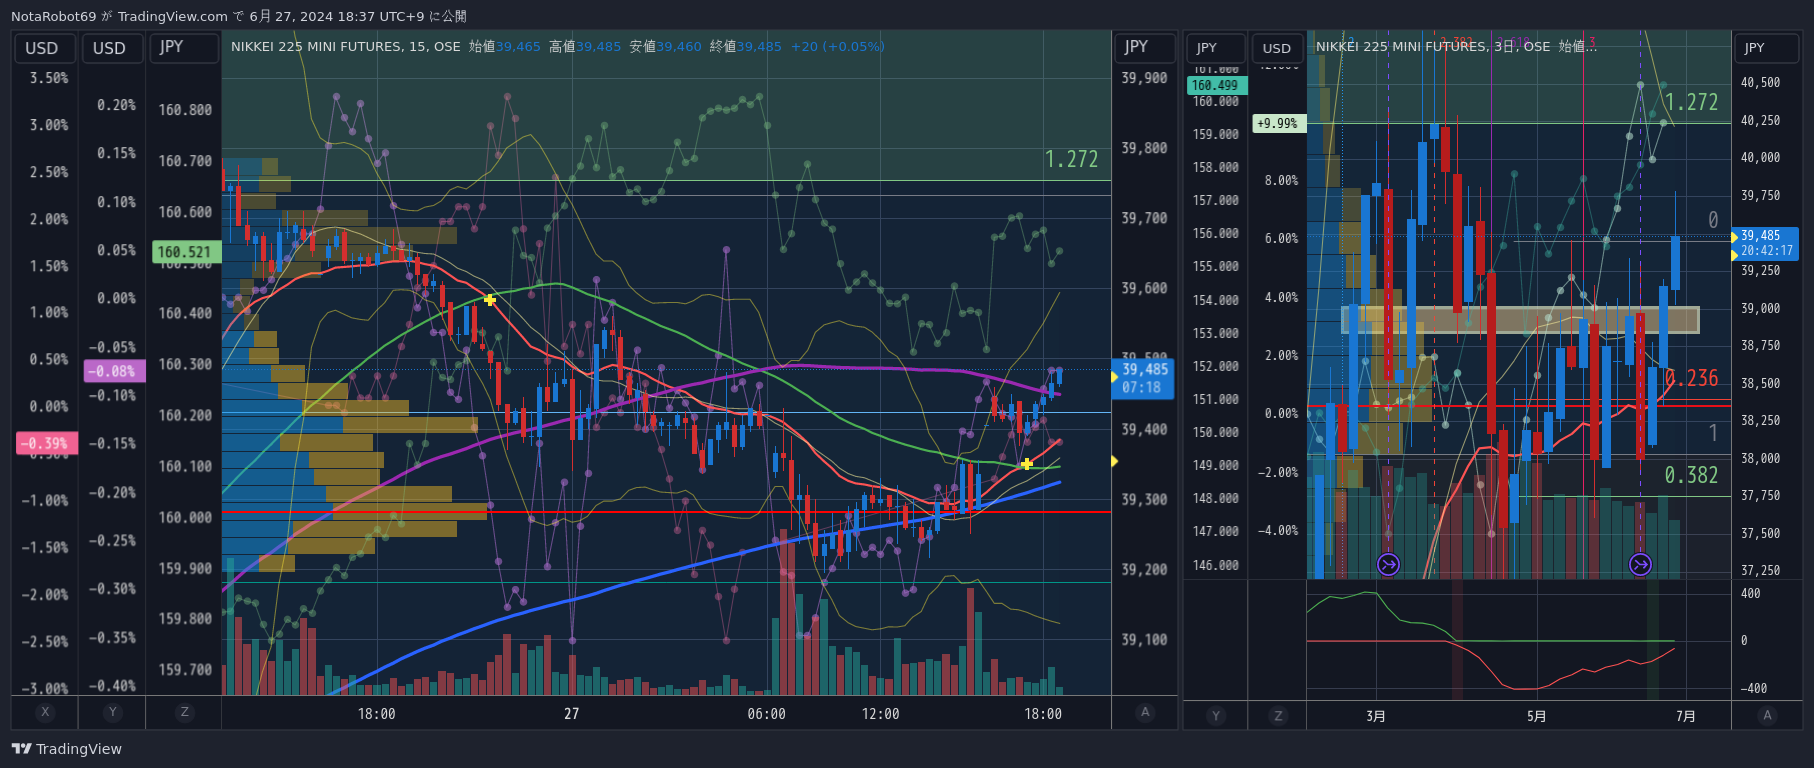Click the 15-minute NIKKEI 225 MINI FUTURES title
1814x768 pixels.
tap(346, 46)
